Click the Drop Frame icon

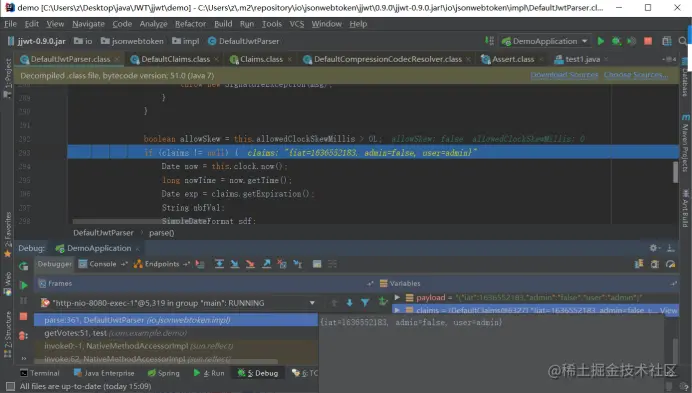point(282,264)
